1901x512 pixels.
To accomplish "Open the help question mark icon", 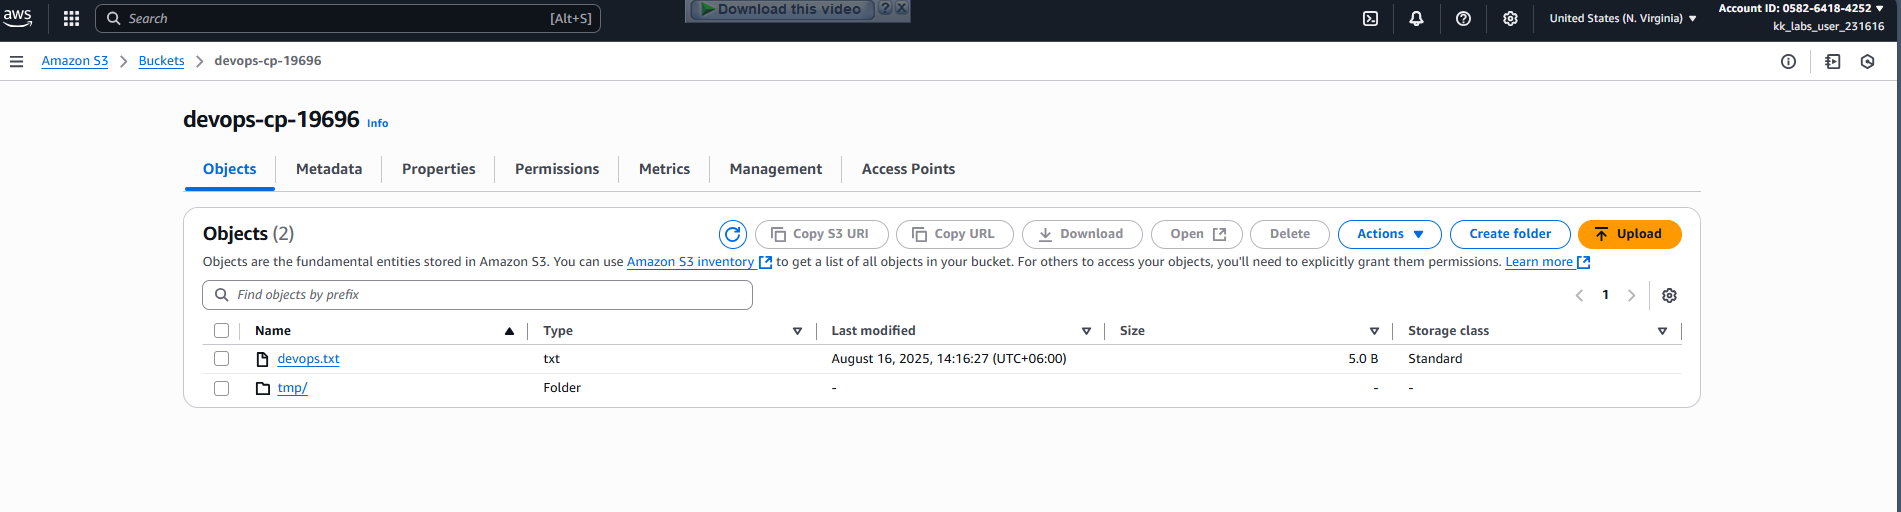I will [1463, 18].
